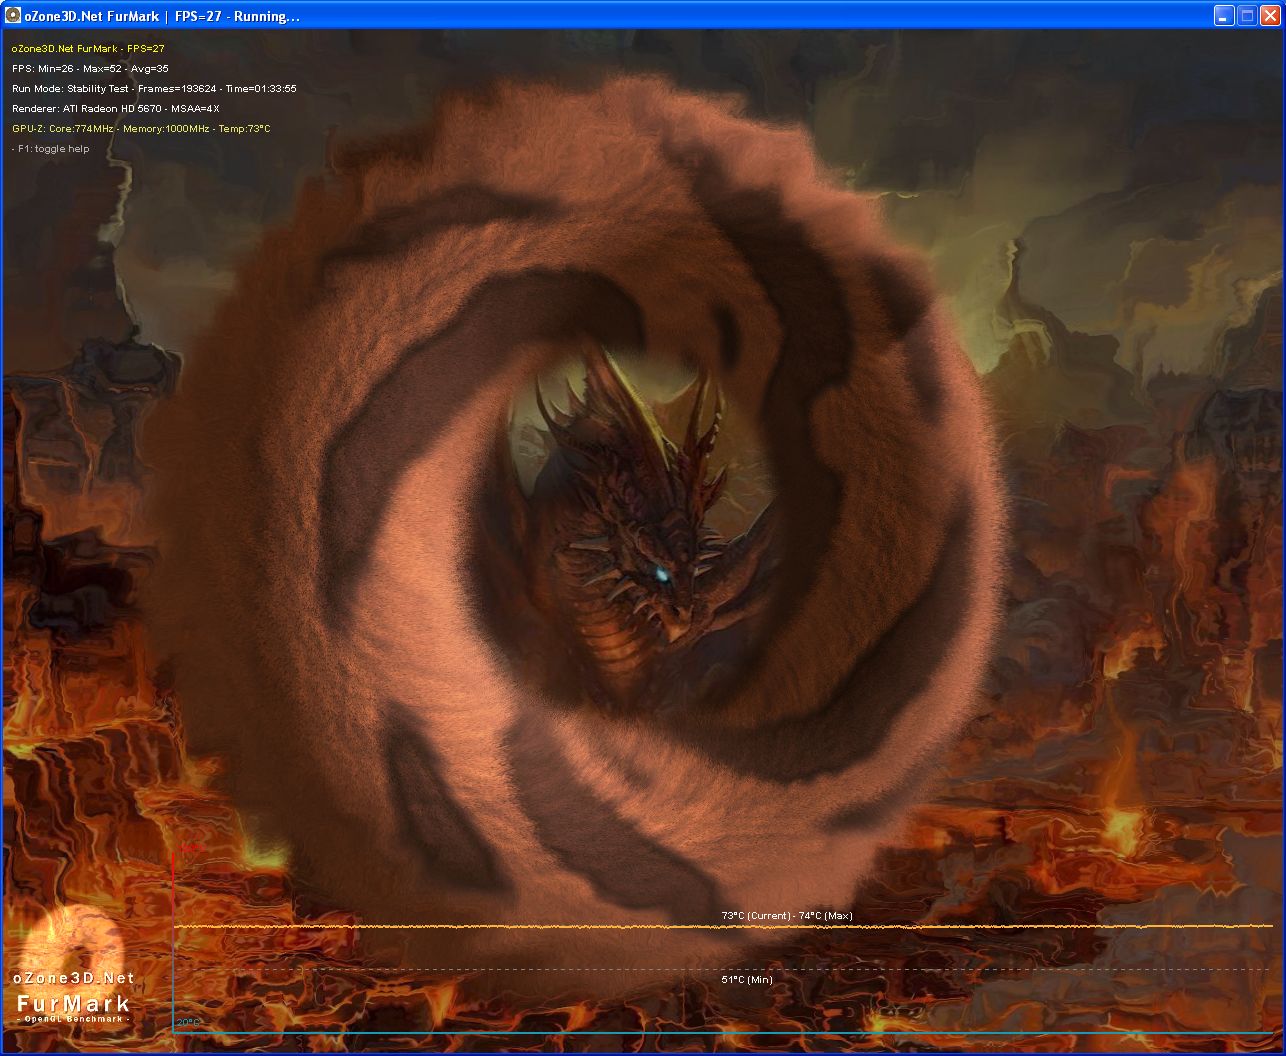Click the 'GPU-Z: Core:774MHz' status line
Image resolution: width=1286 pixels, height=1056 pixels.
141,128
